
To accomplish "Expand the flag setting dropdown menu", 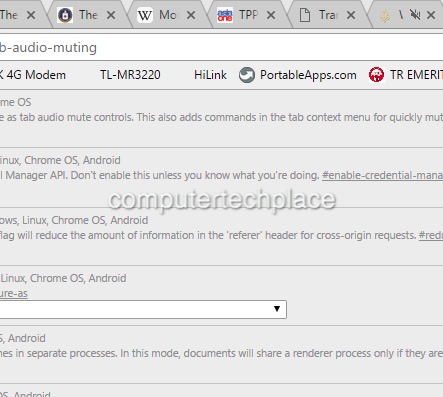I will (143, 309).
